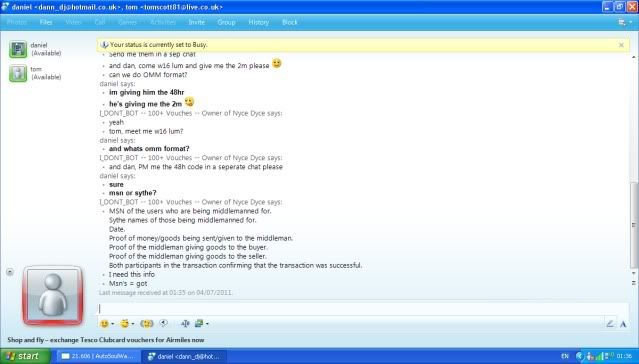This screenshot has width=639, height=364.
Task: Click tom's contact avatar icon
Action: (18, 73)
